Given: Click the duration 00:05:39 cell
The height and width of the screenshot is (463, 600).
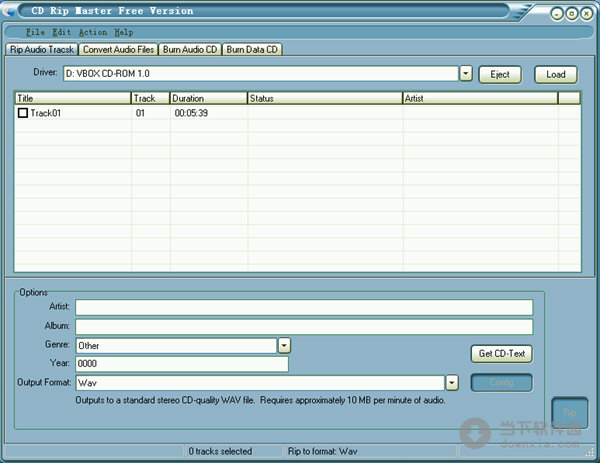Looking at the screenshot, I should (191, 113).
